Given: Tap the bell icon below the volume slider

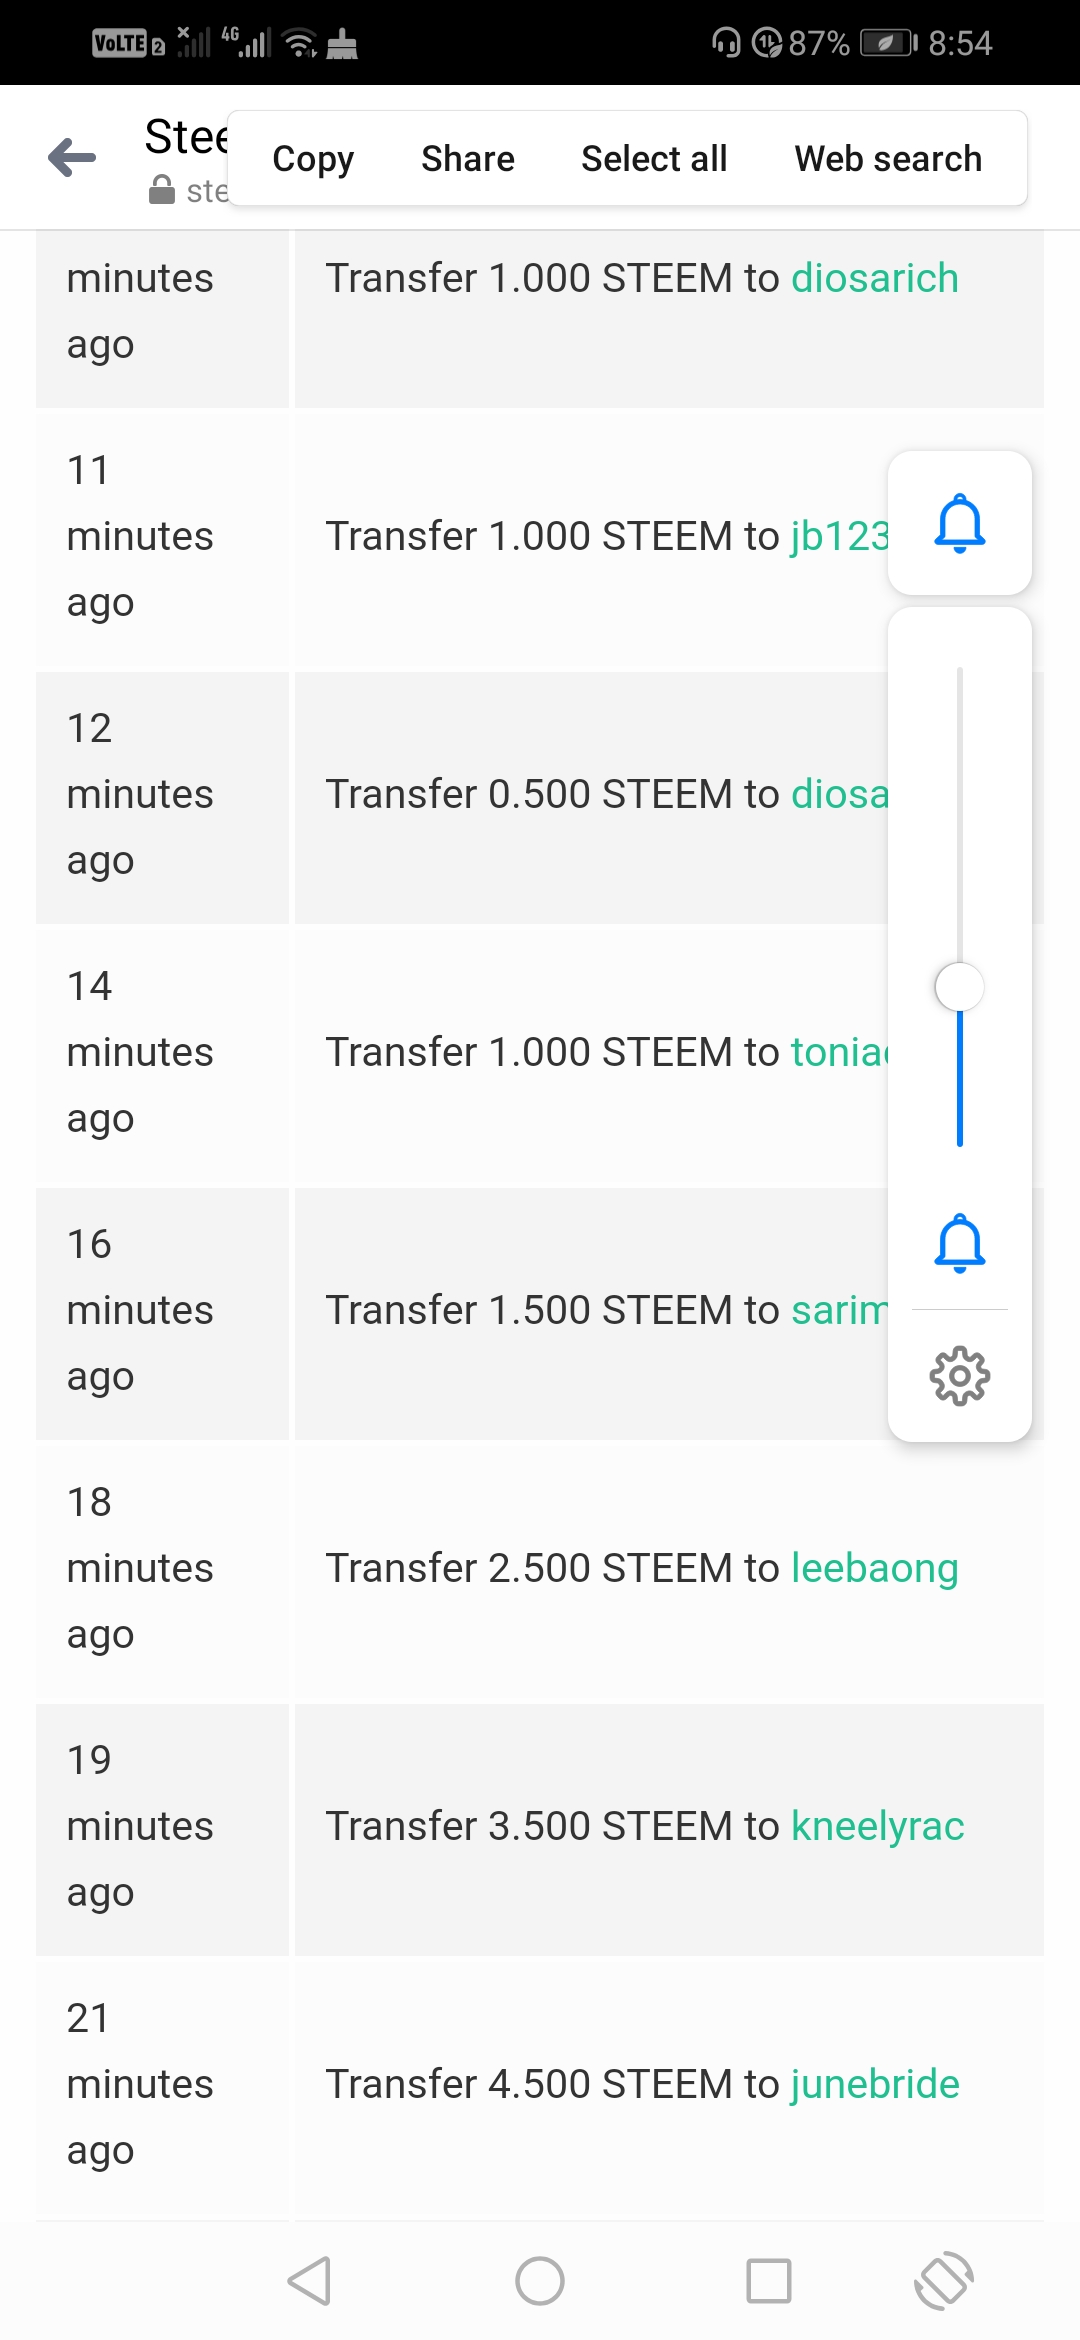Looking at the screenshot, I should click(x=959, y=1243).
